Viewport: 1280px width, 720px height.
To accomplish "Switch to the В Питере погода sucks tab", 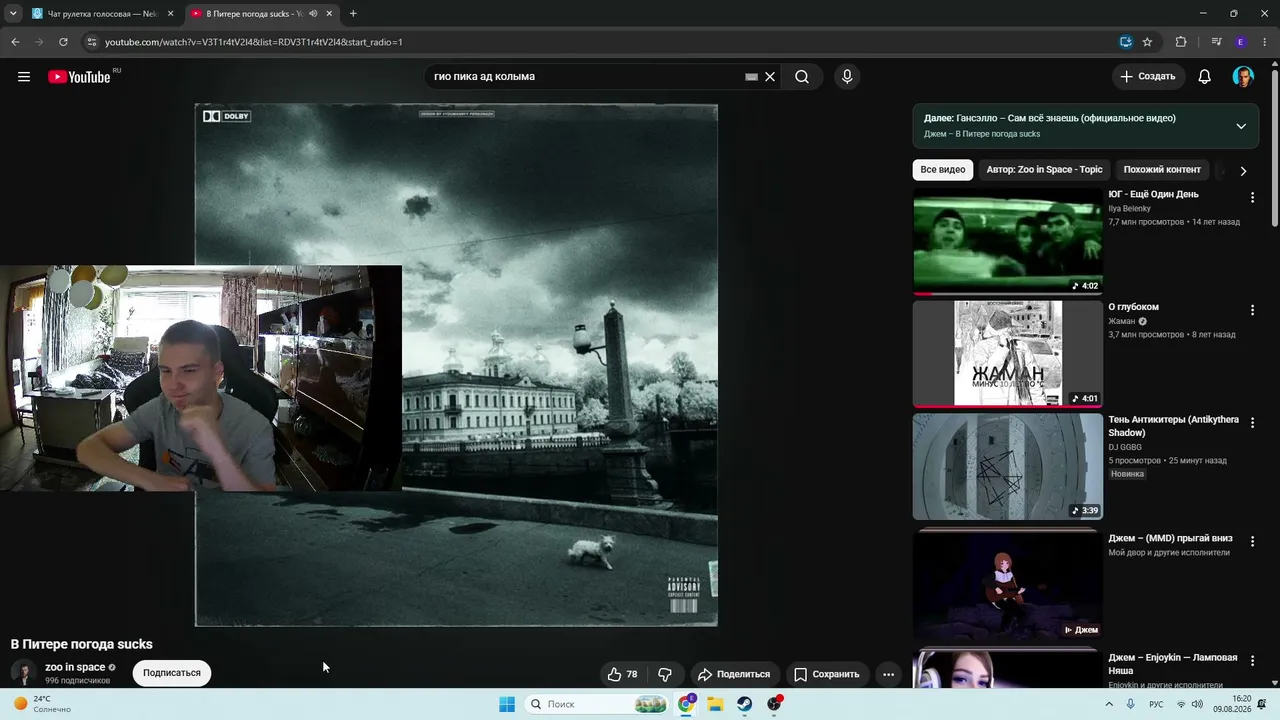I will 263,14.
